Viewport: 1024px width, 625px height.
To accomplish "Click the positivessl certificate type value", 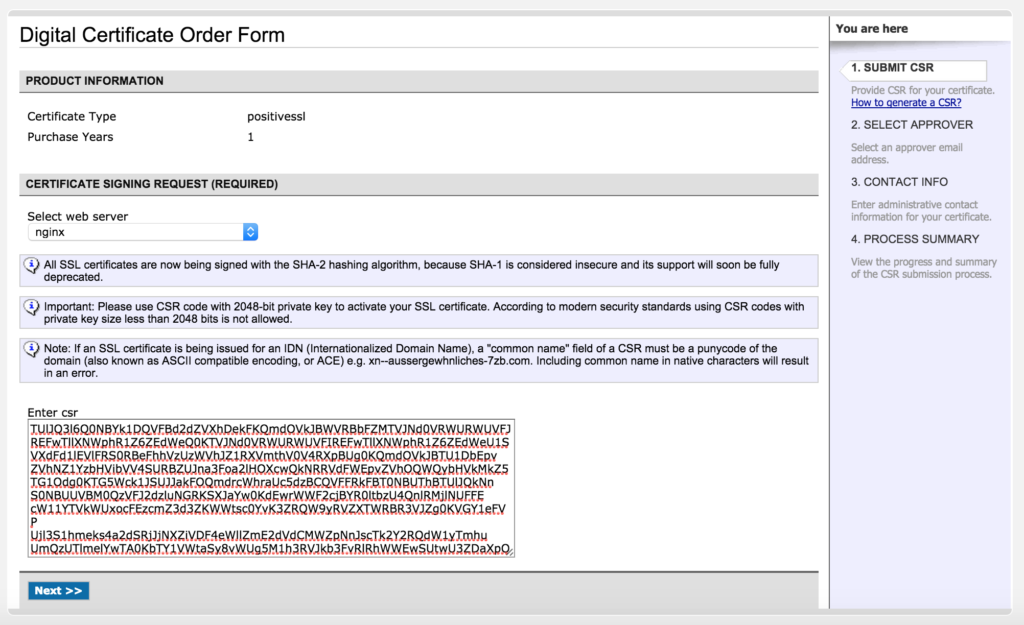I will pos(276,117).
